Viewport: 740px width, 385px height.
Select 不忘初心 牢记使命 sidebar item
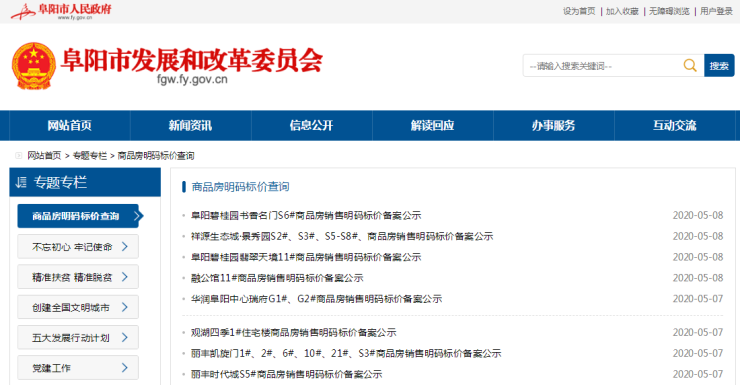click(x=78, y=246)
